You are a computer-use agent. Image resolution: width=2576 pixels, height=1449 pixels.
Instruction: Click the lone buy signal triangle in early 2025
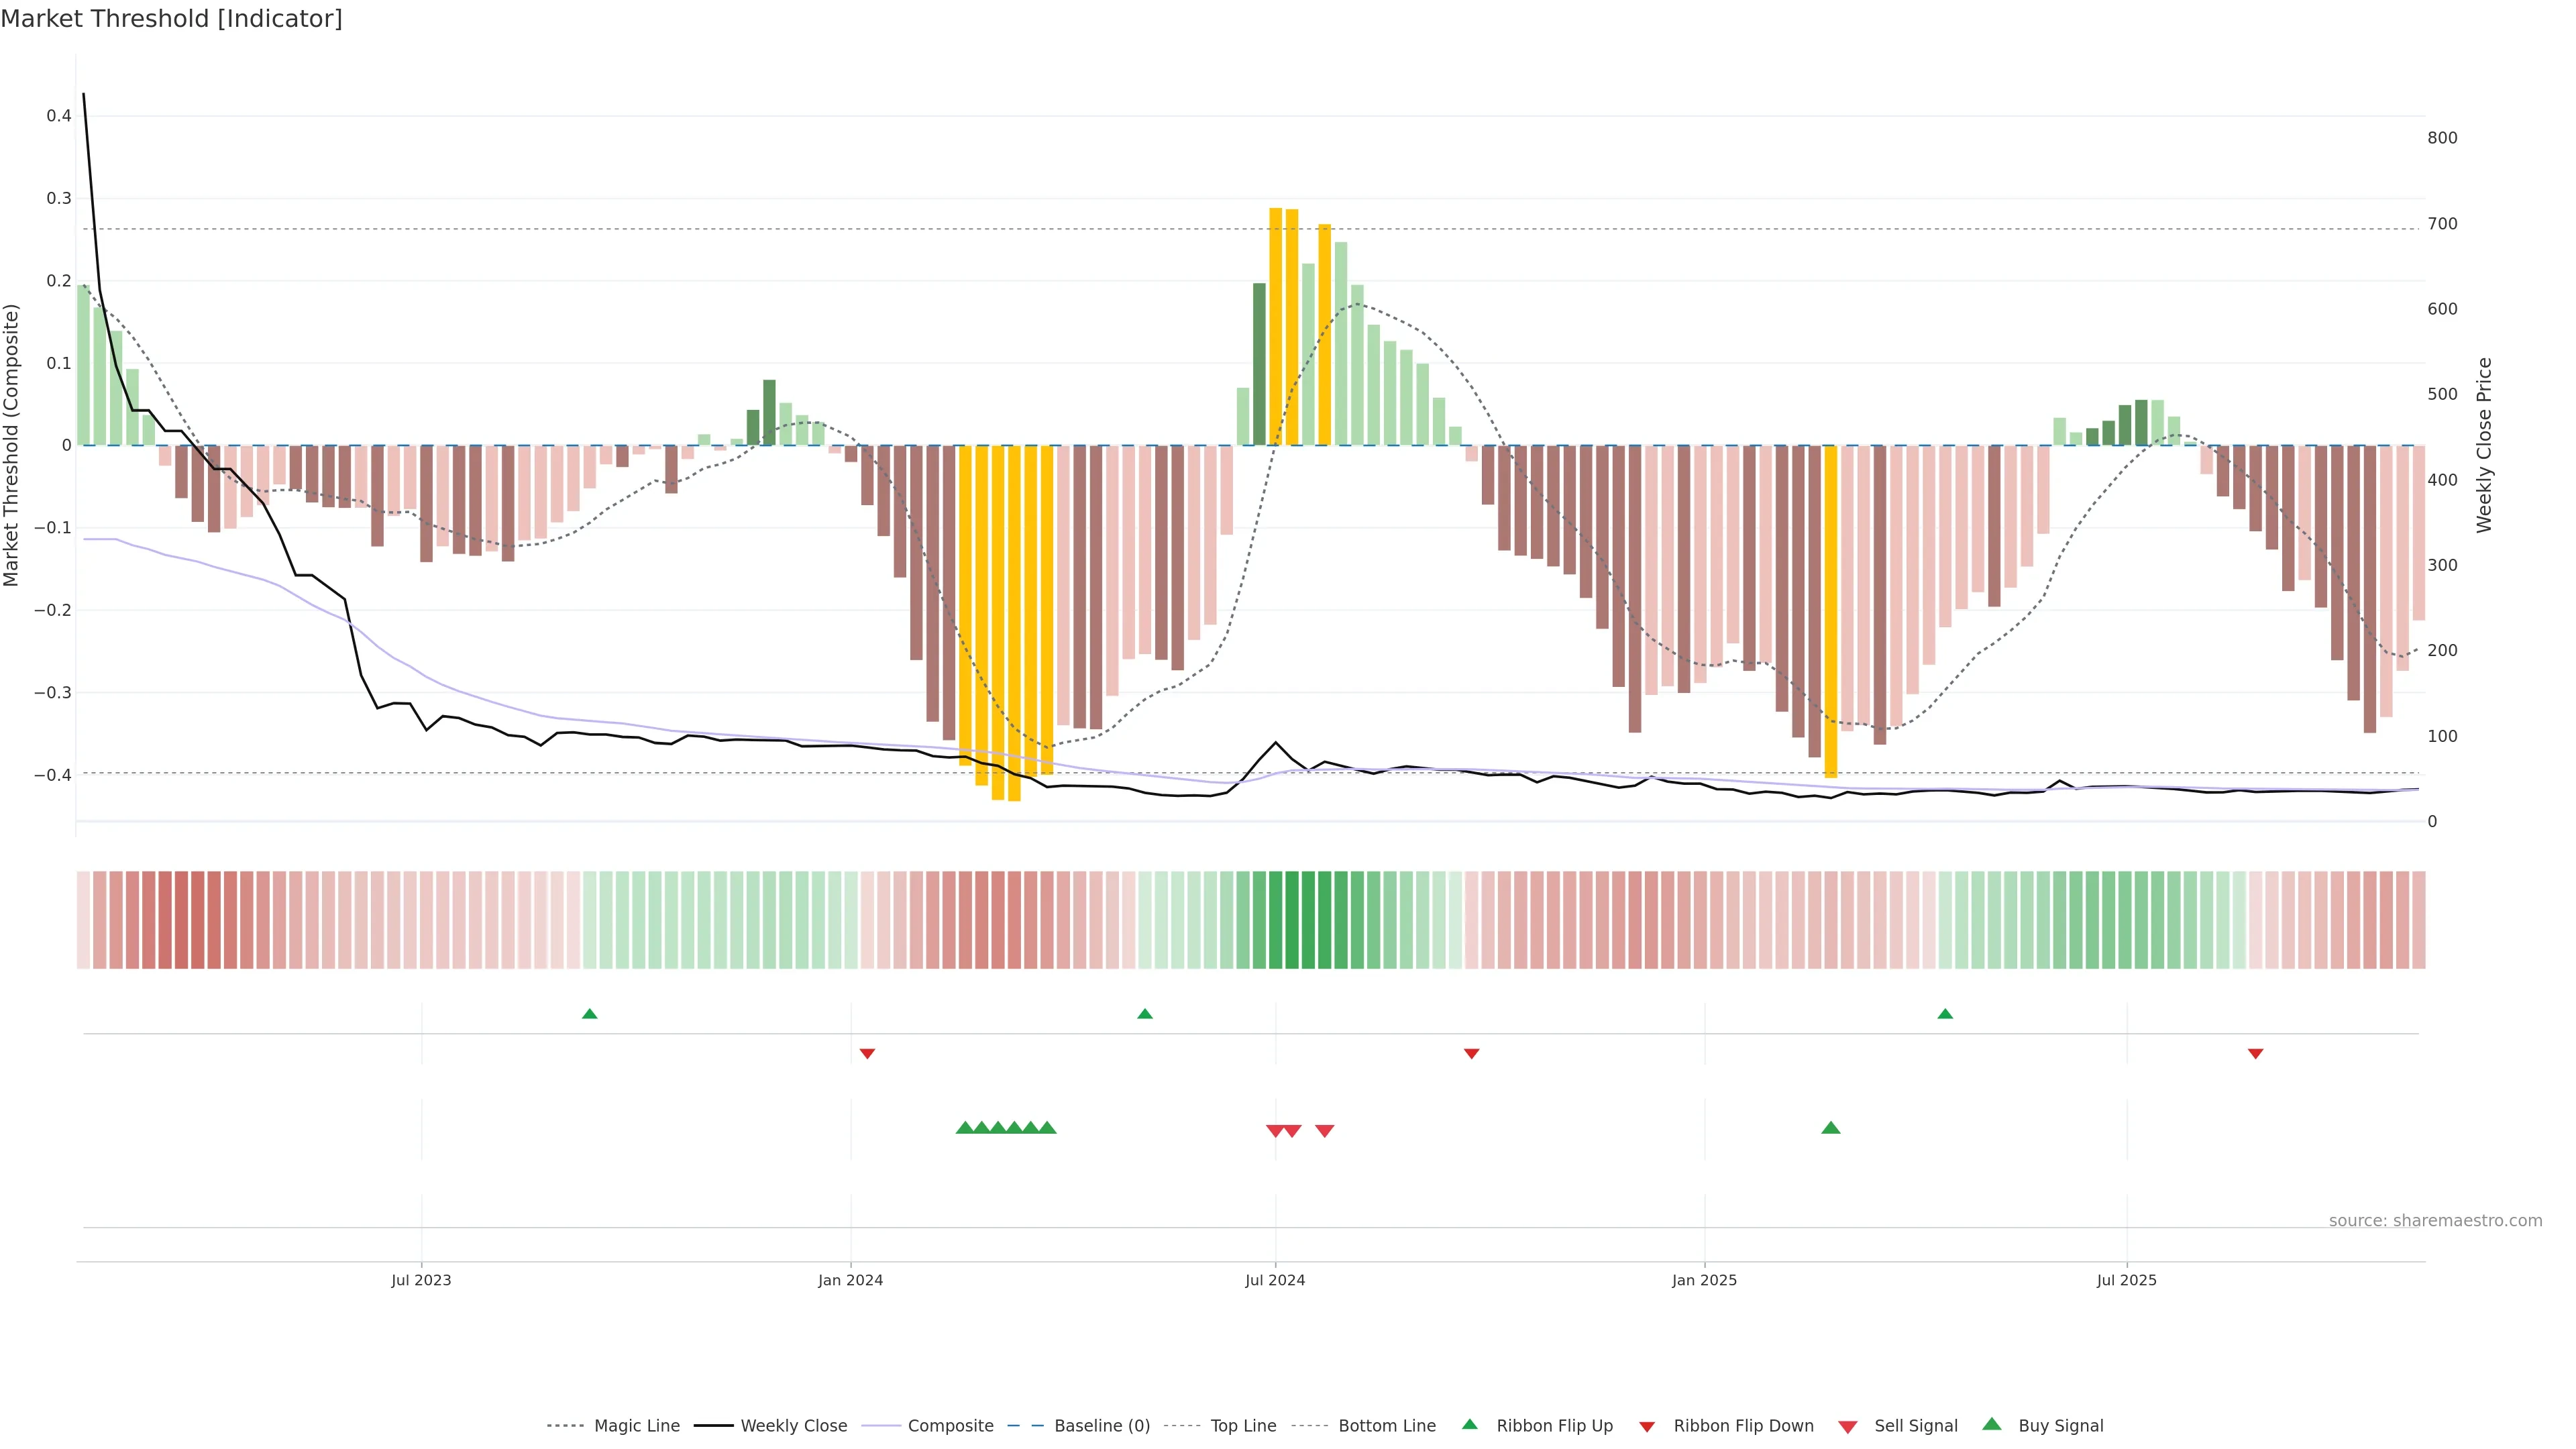point(1831,1128)
